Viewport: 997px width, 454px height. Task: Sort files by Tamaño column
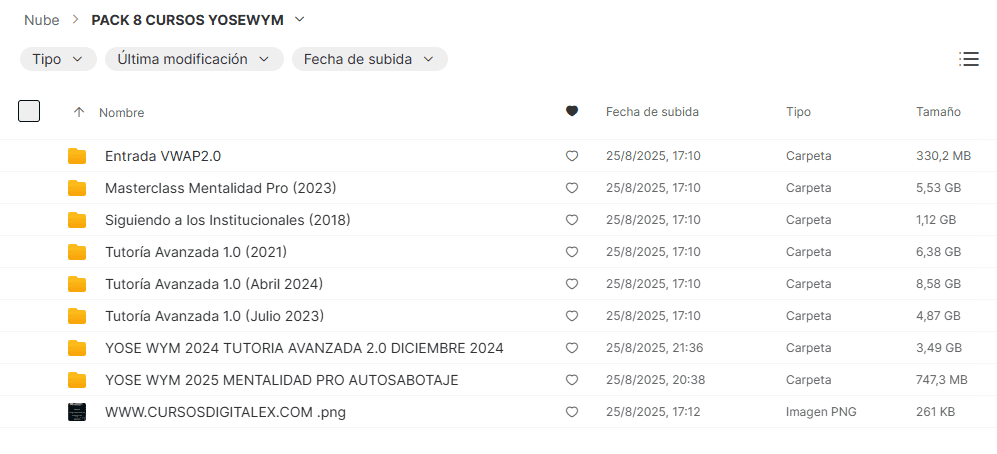(x=938, y=112)
